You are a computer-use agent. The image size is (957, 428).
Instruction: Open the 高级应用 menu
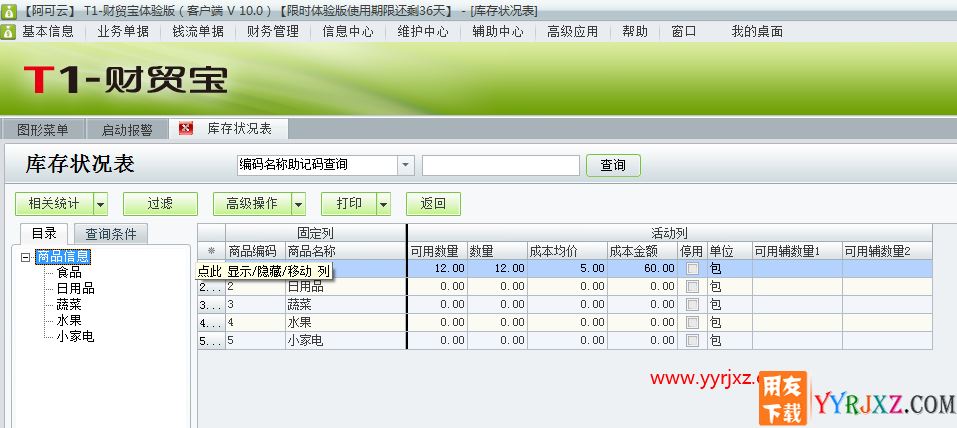coord(572,32)
